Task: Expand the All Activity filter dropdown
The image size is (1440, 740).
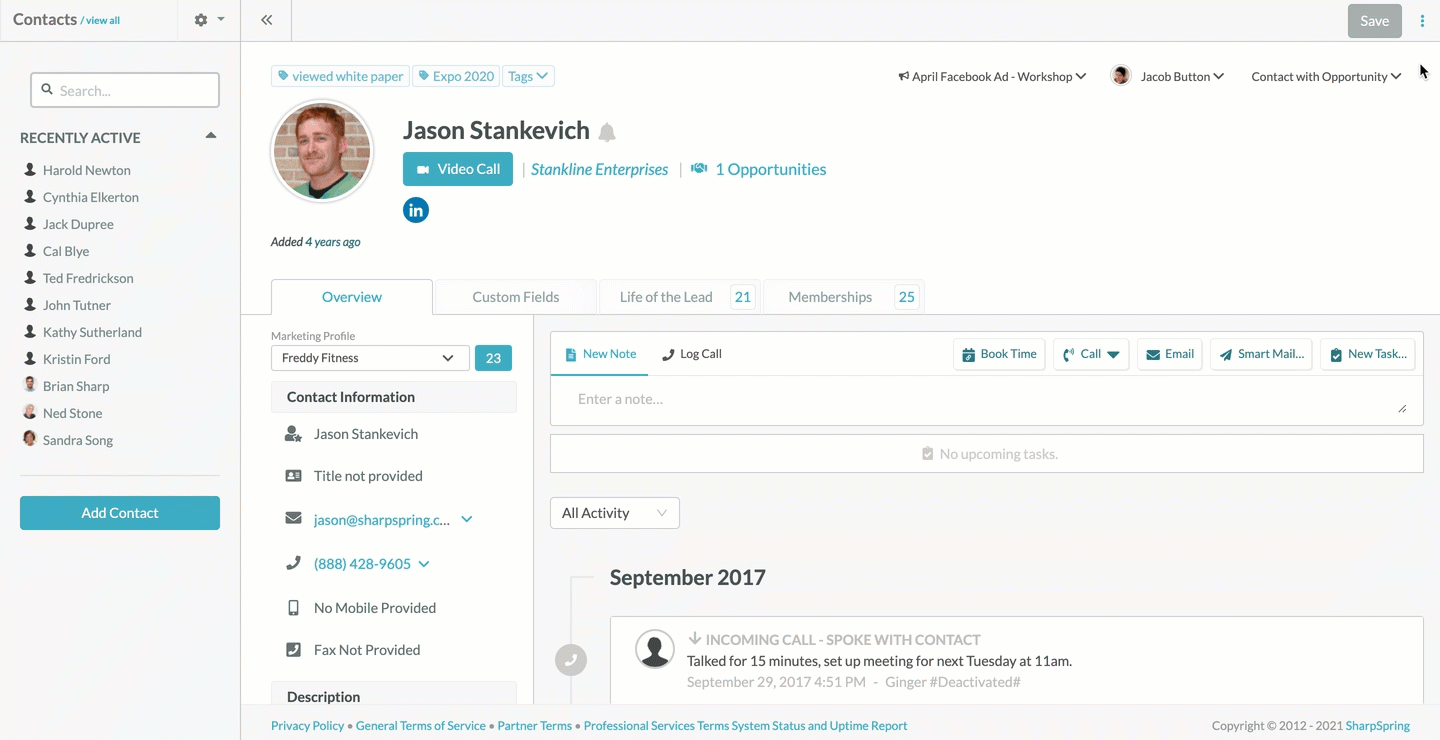Action: 614,513
